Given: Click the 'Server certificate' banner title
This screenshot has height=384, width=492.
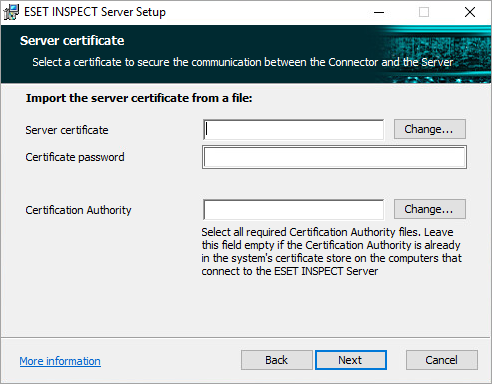Looking at the screenshot, I should coord(72,41).
